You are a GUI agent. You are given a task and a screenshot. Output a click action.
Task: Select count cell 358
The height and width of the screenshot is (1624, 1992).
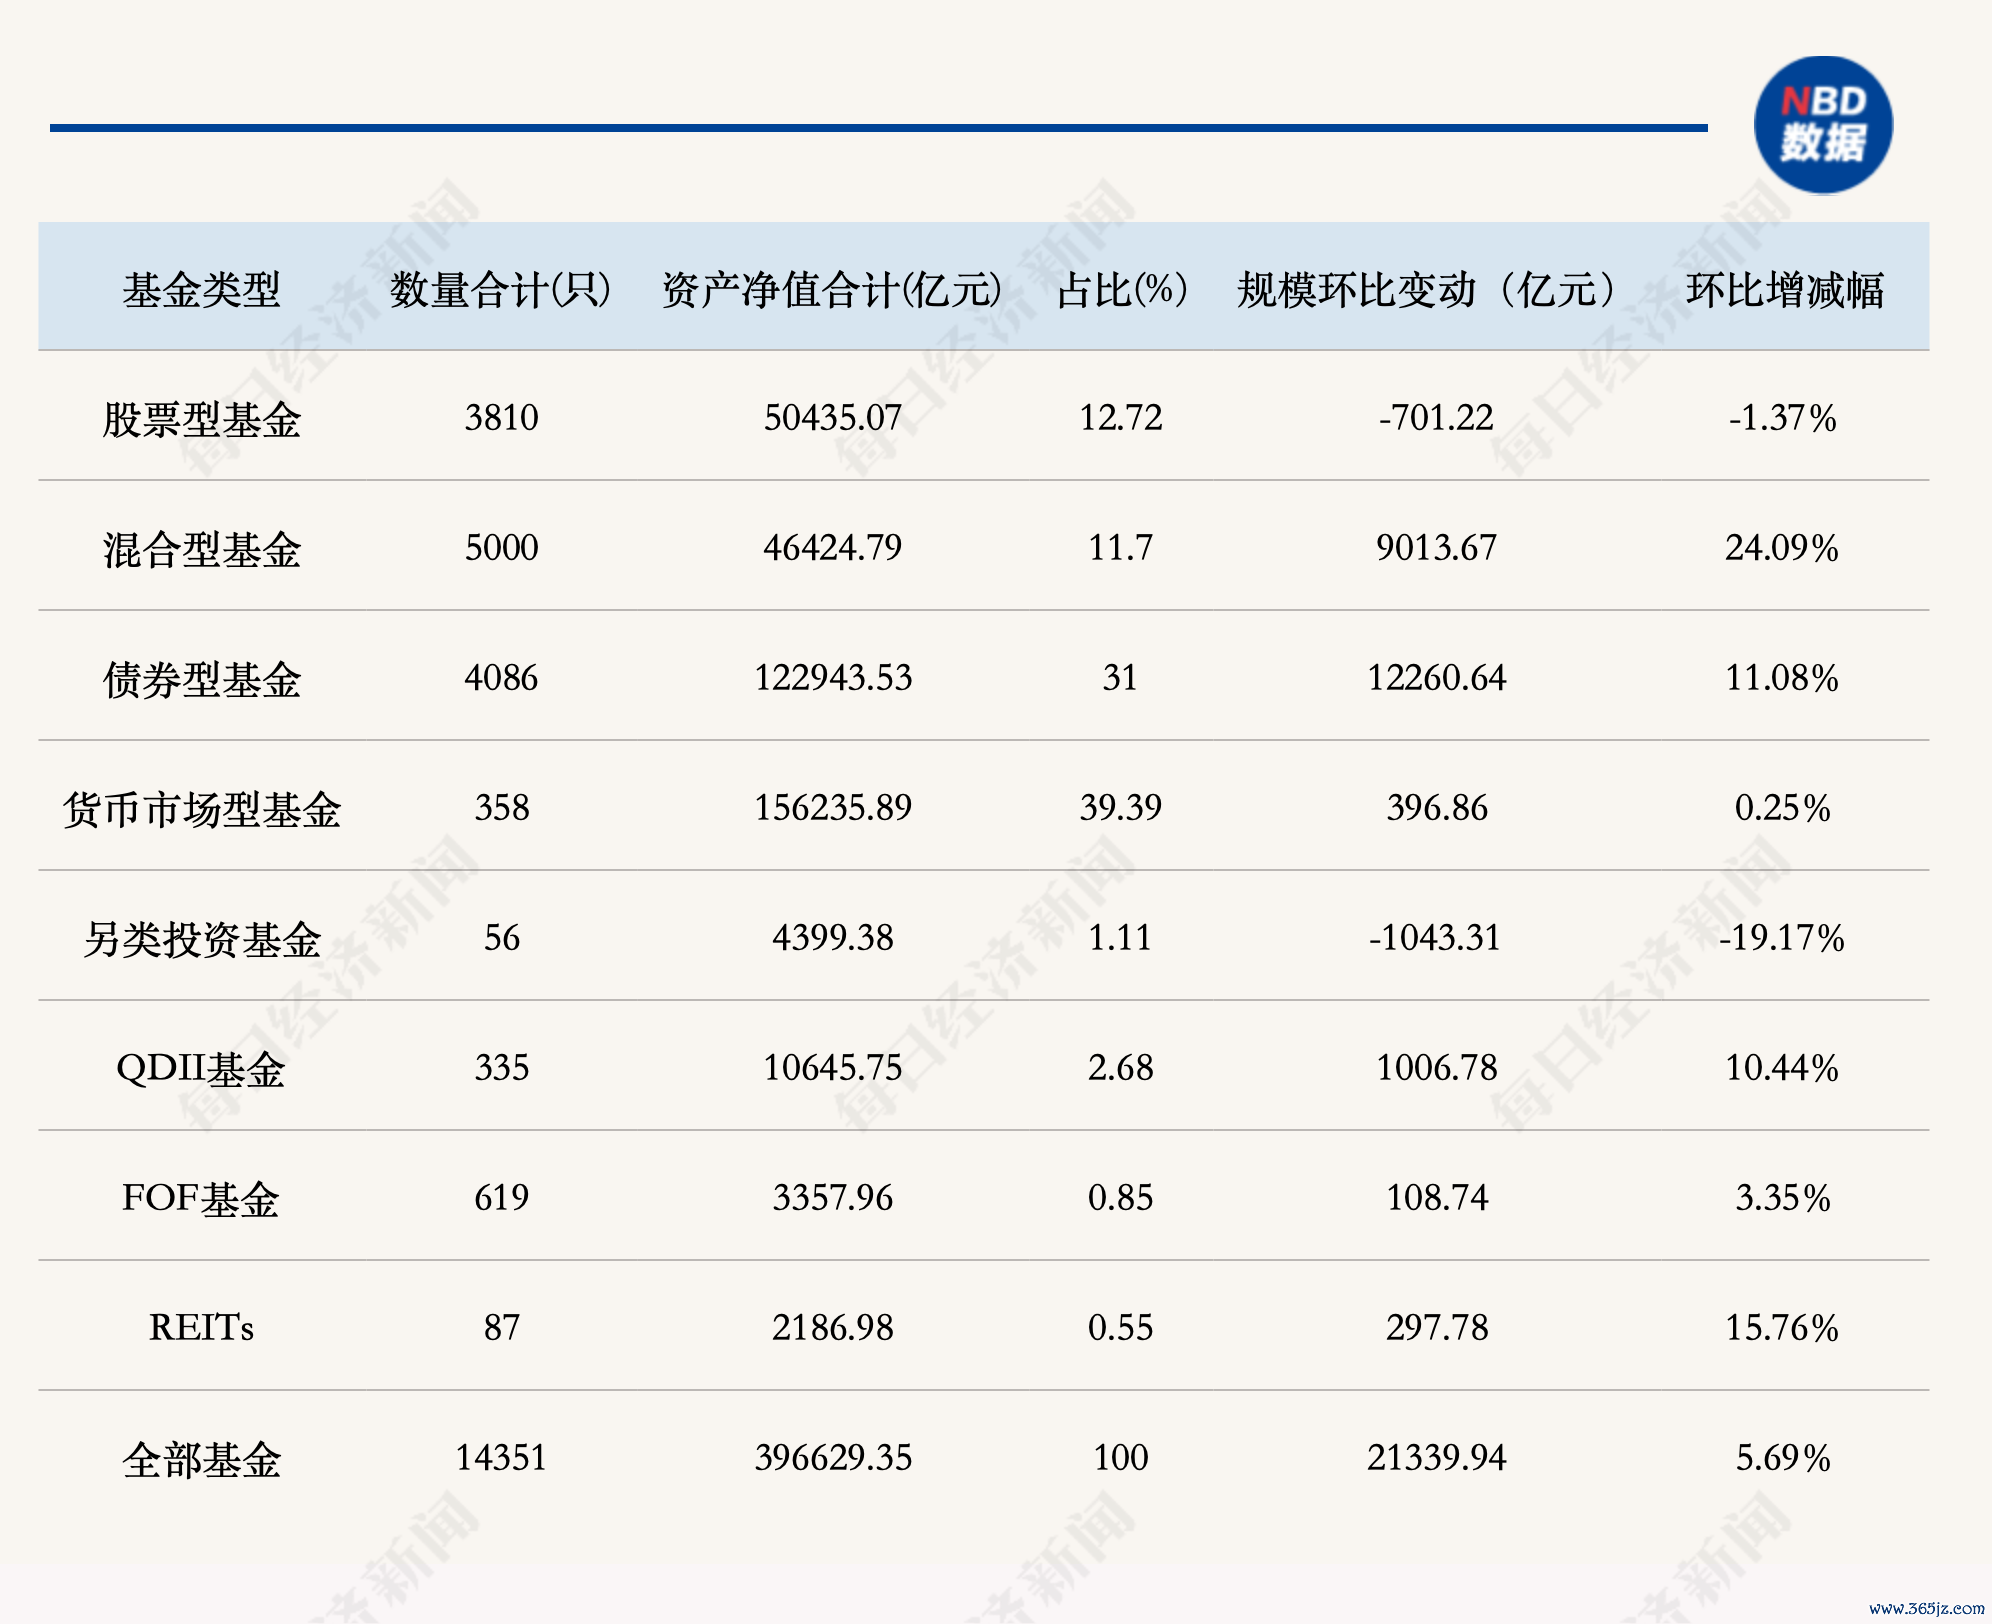coord(501,807)
